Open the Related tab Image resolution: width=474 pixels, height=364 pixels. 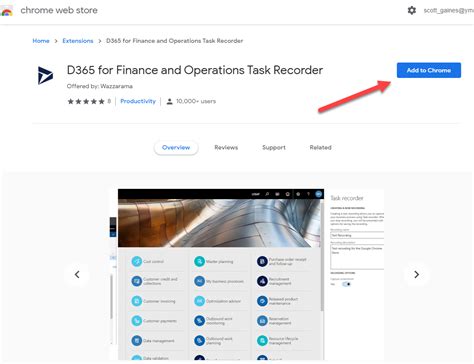click(x=320, y=147)
